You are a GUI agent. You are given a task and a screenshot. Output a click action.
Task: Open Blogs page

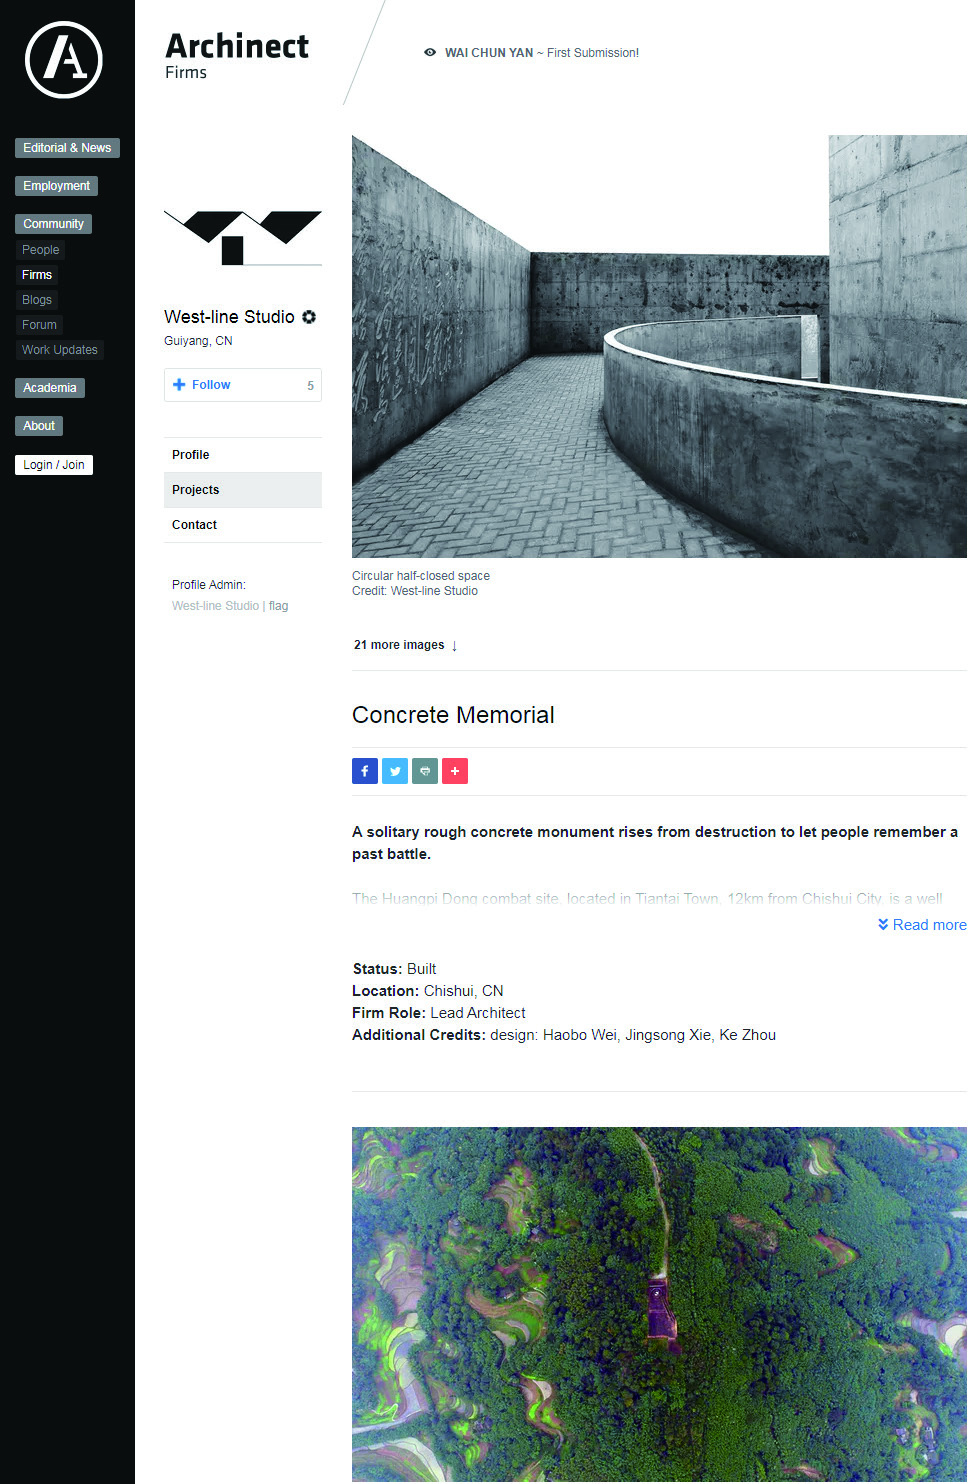click(37, 300)
